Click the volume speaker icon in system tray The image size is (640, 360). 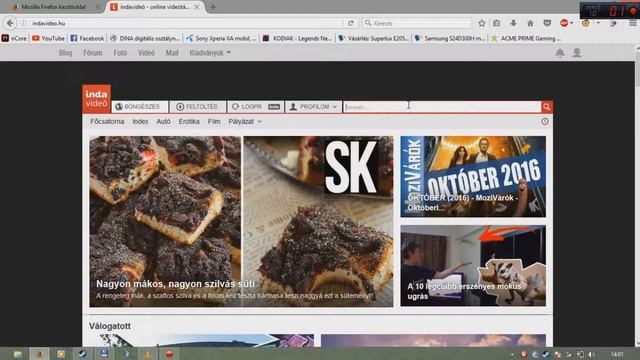(x=591, y=354)
